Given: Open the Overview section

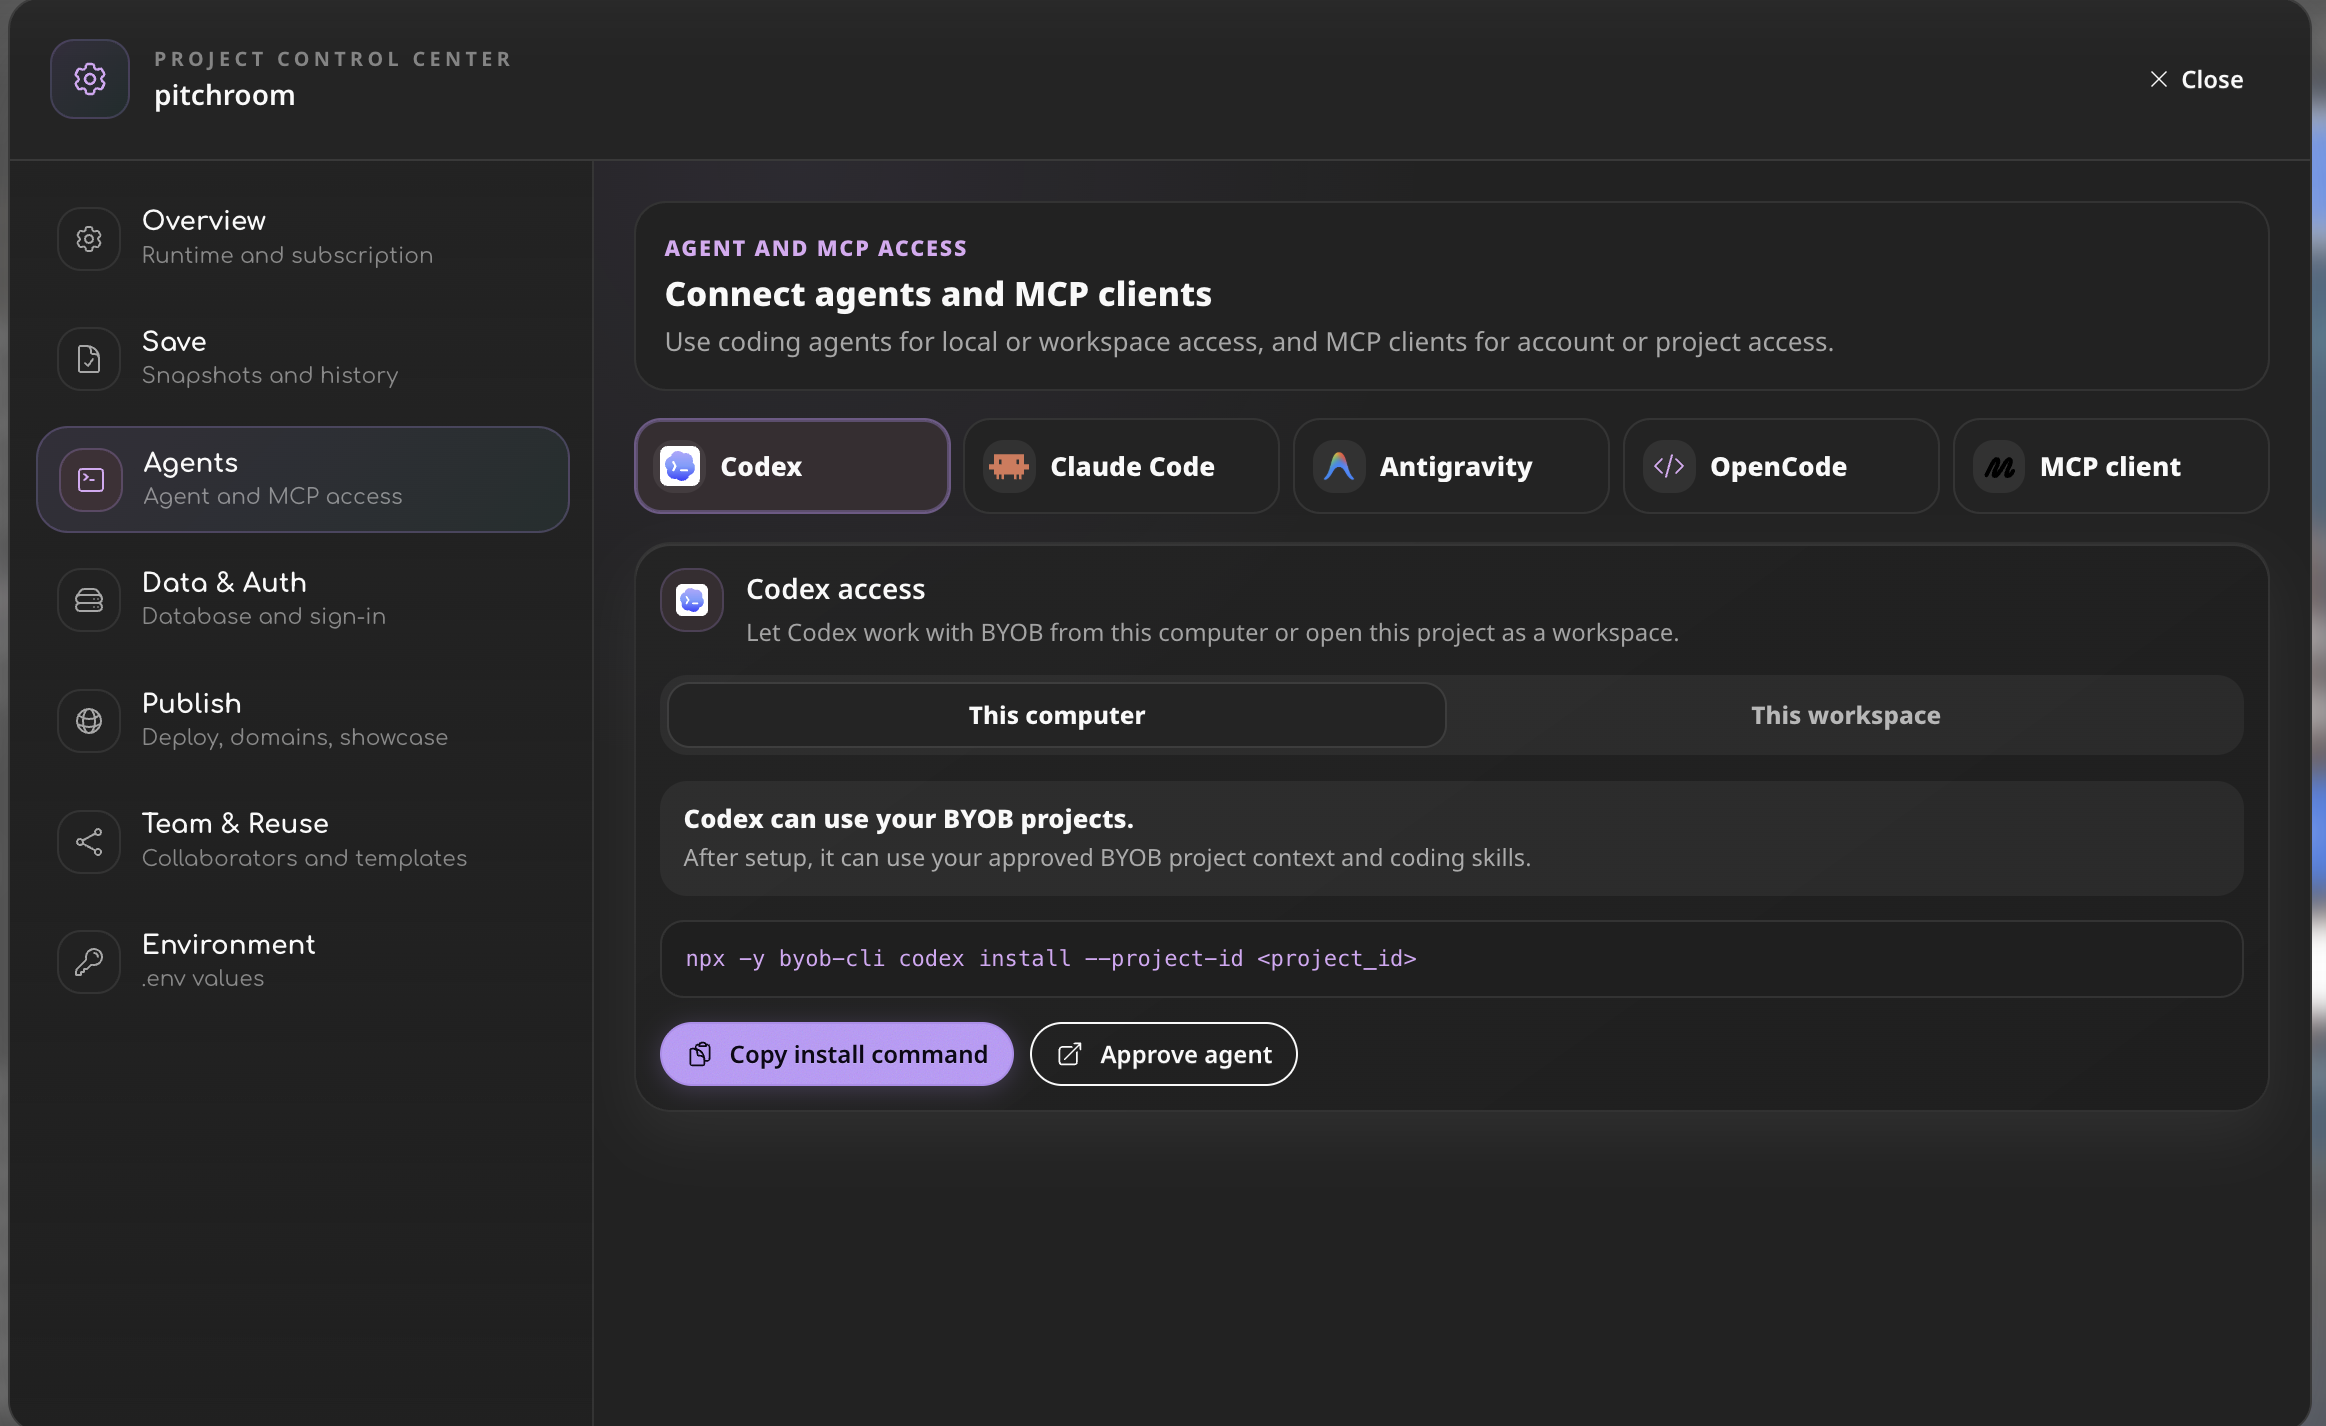Looking at the screenshot, I should click(303, 238).
